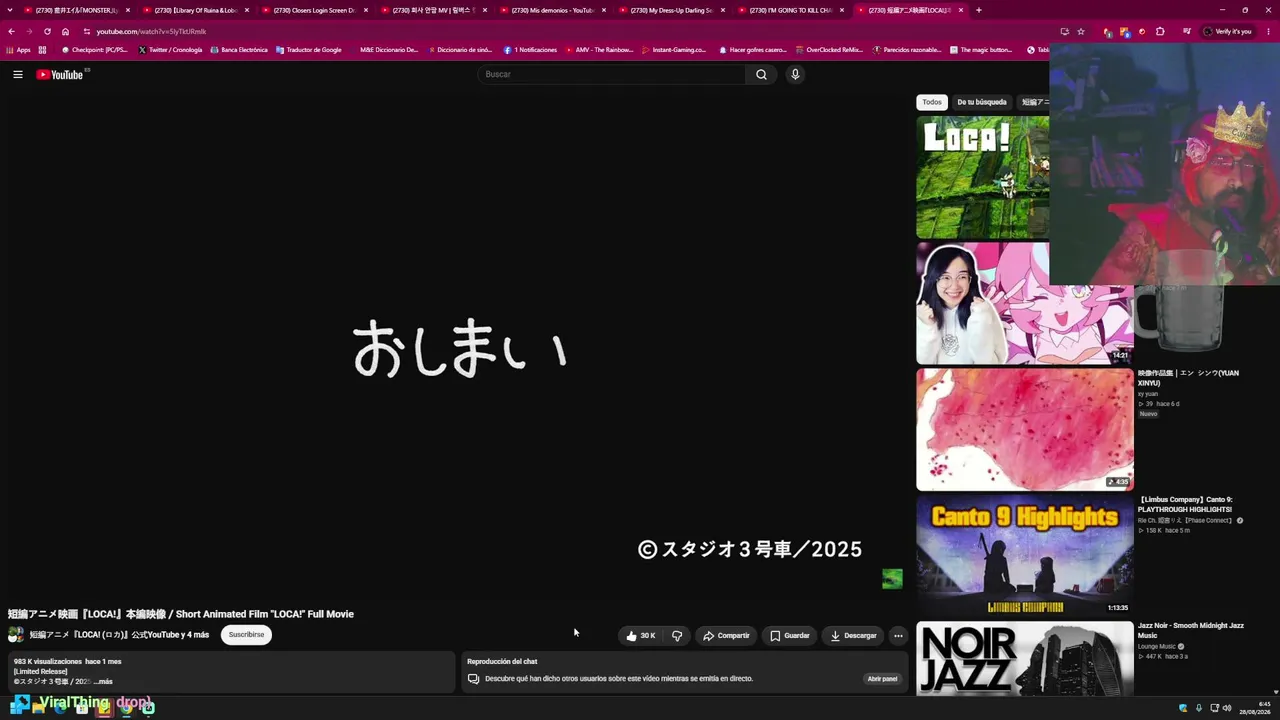Open Limbus Company Canto 9 video title
The width and height of the screenshot is (1280, 720).
[x=1186, y=504]
